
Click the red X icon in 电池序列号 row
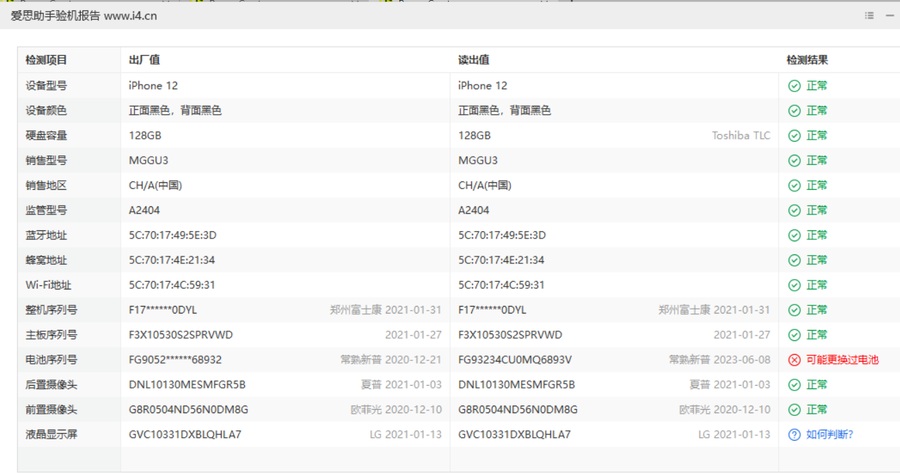point(794,360)
